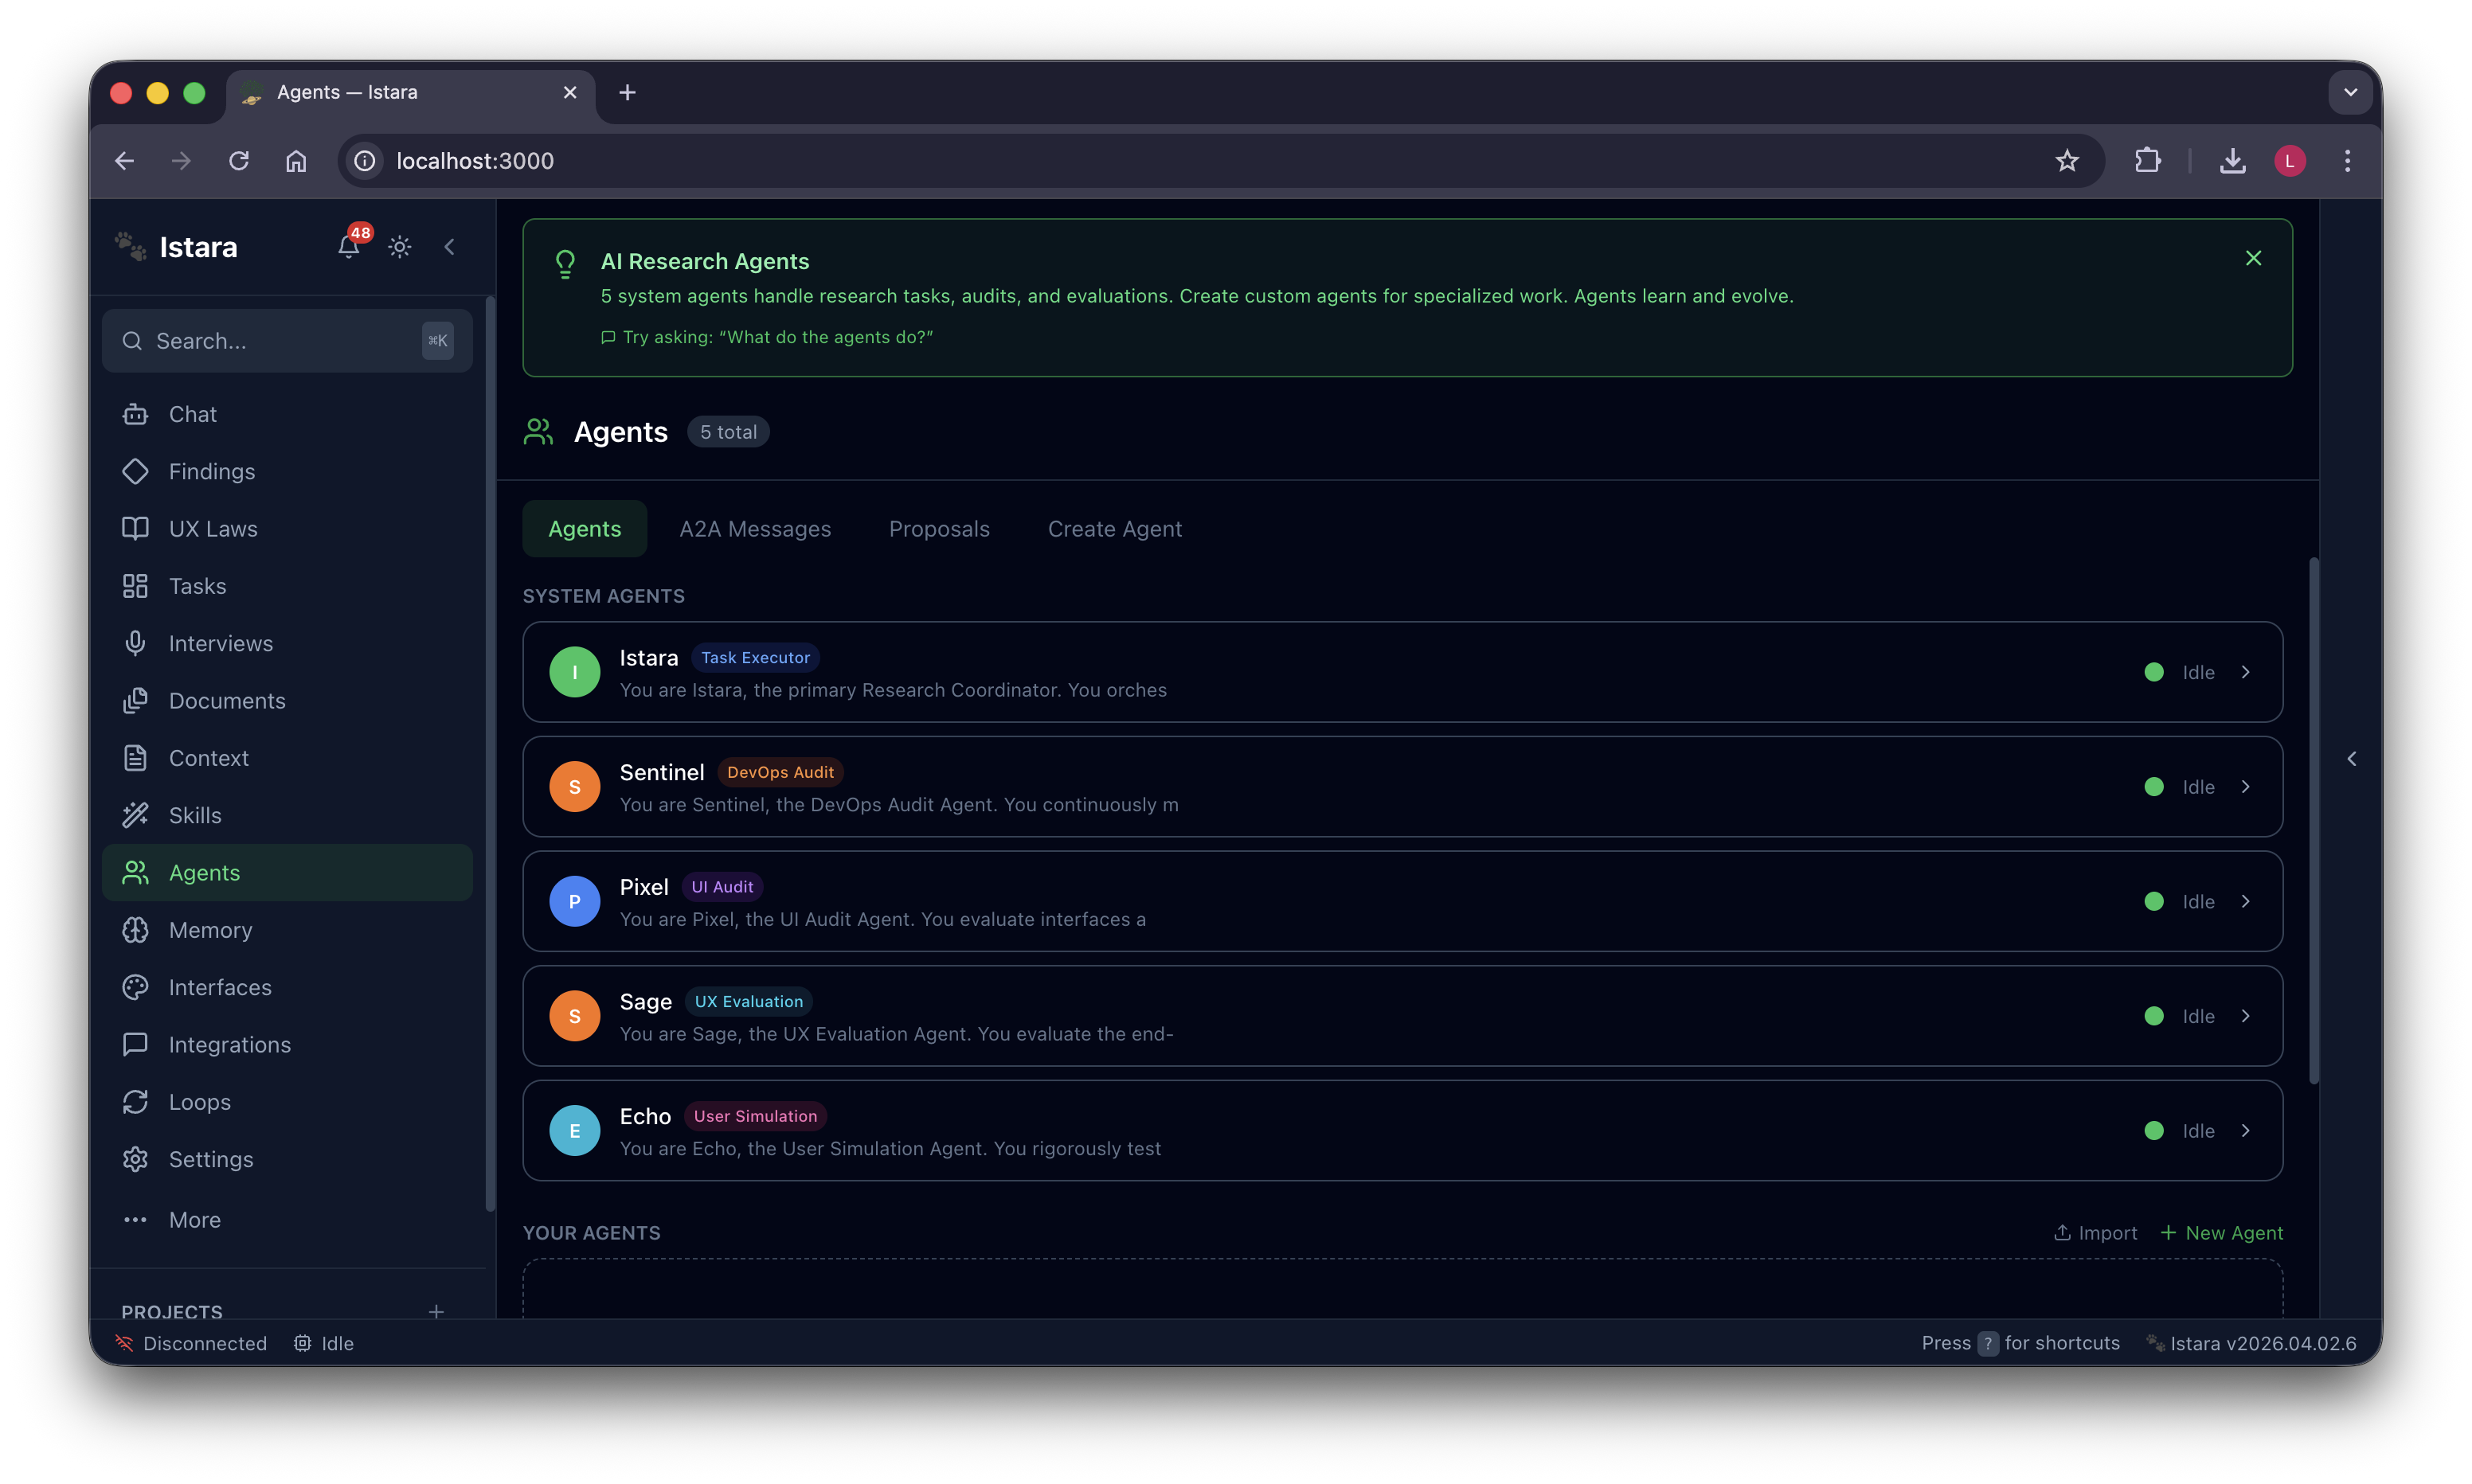Open the Interviews microphone item

click(220, 643)
